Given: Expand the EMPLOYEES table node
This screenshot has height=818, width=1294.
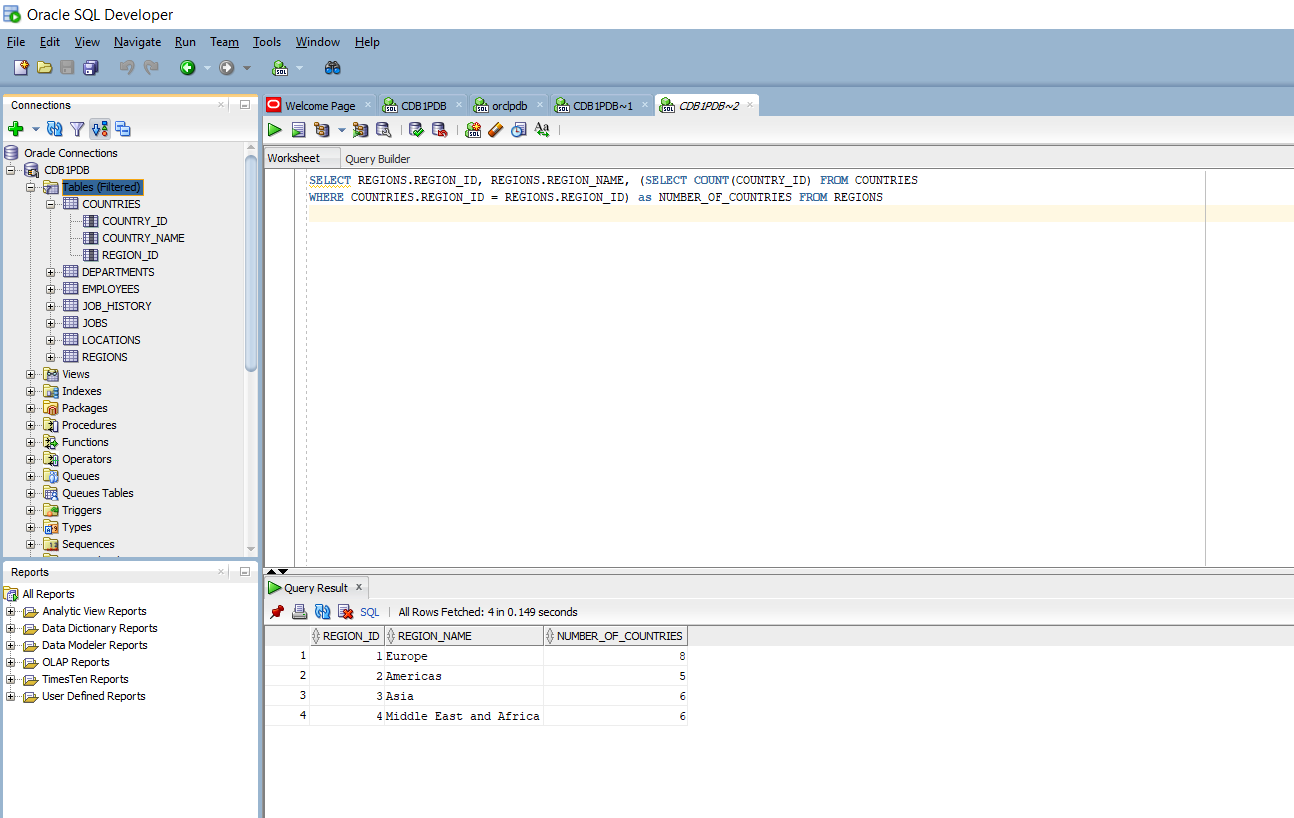Looking at the screenshot, I should click(x=51, y=289).
